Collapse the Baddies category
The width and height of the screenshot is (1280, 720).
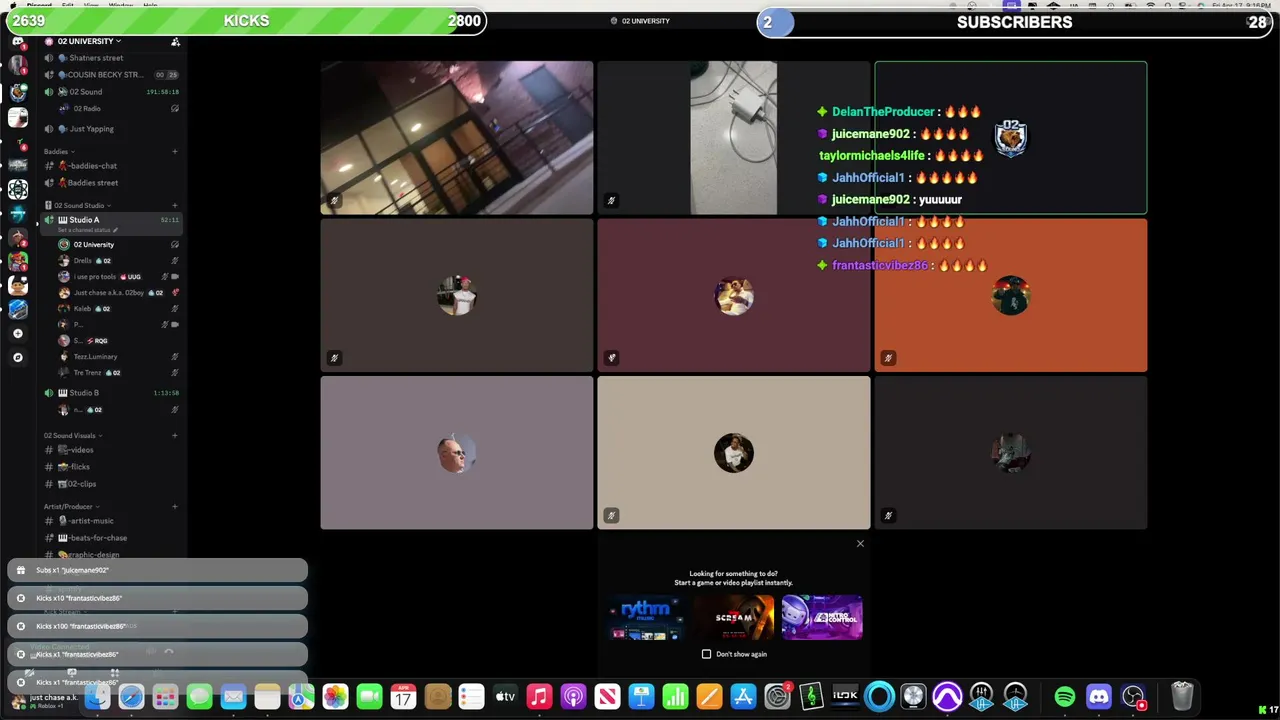point(59,152)
